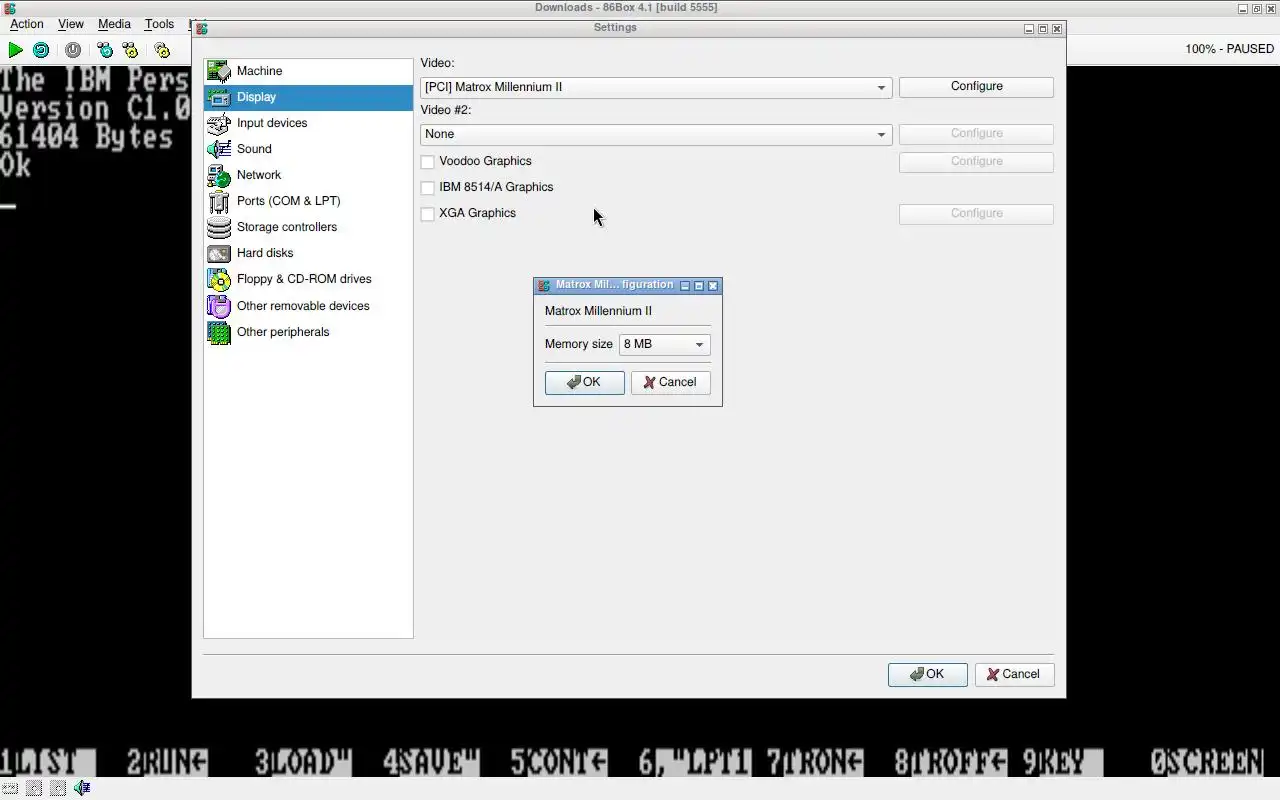The image size is (1280, 800).
Task: Close the Settings window
Action: 1057,29
